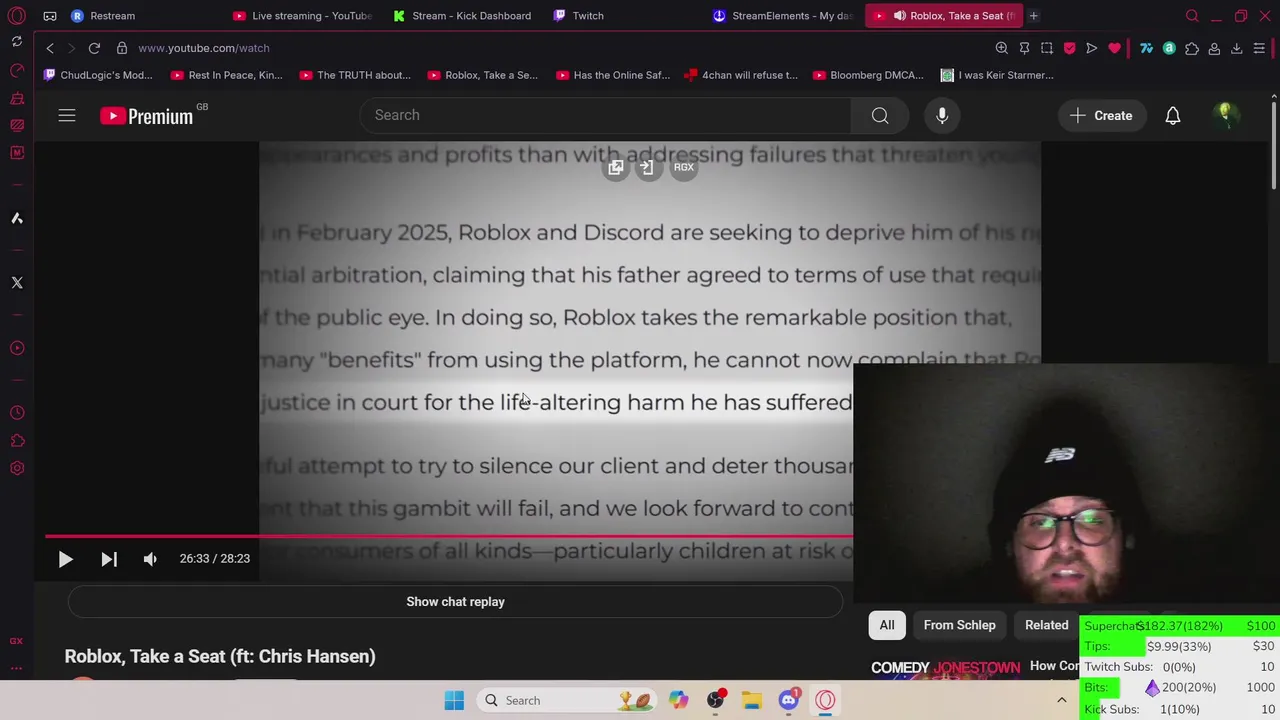This screenshot has height=720, width=1280.
Task: Go back to the previous page
Action: [x=50, y=48]
